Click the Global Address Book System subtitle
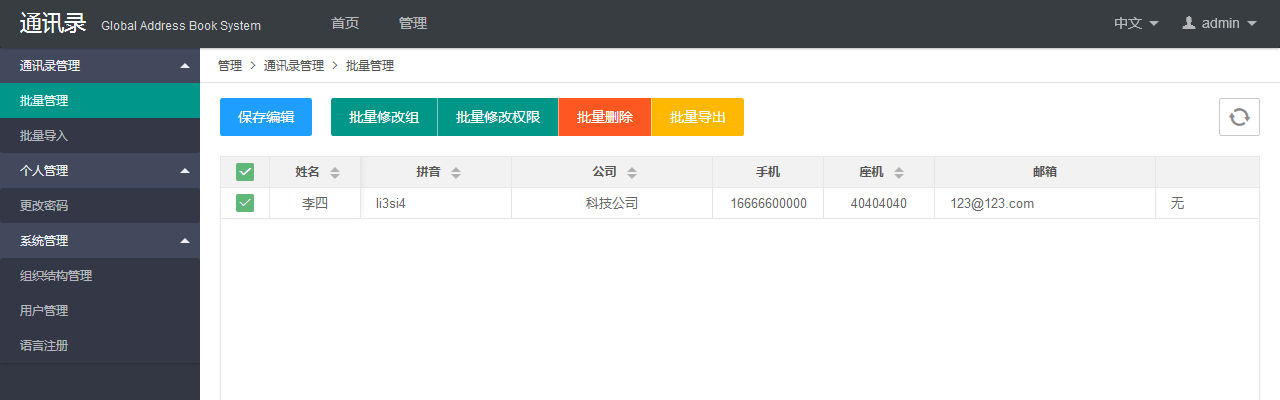Screen dimensions: 1280x400 coord(181,26)
